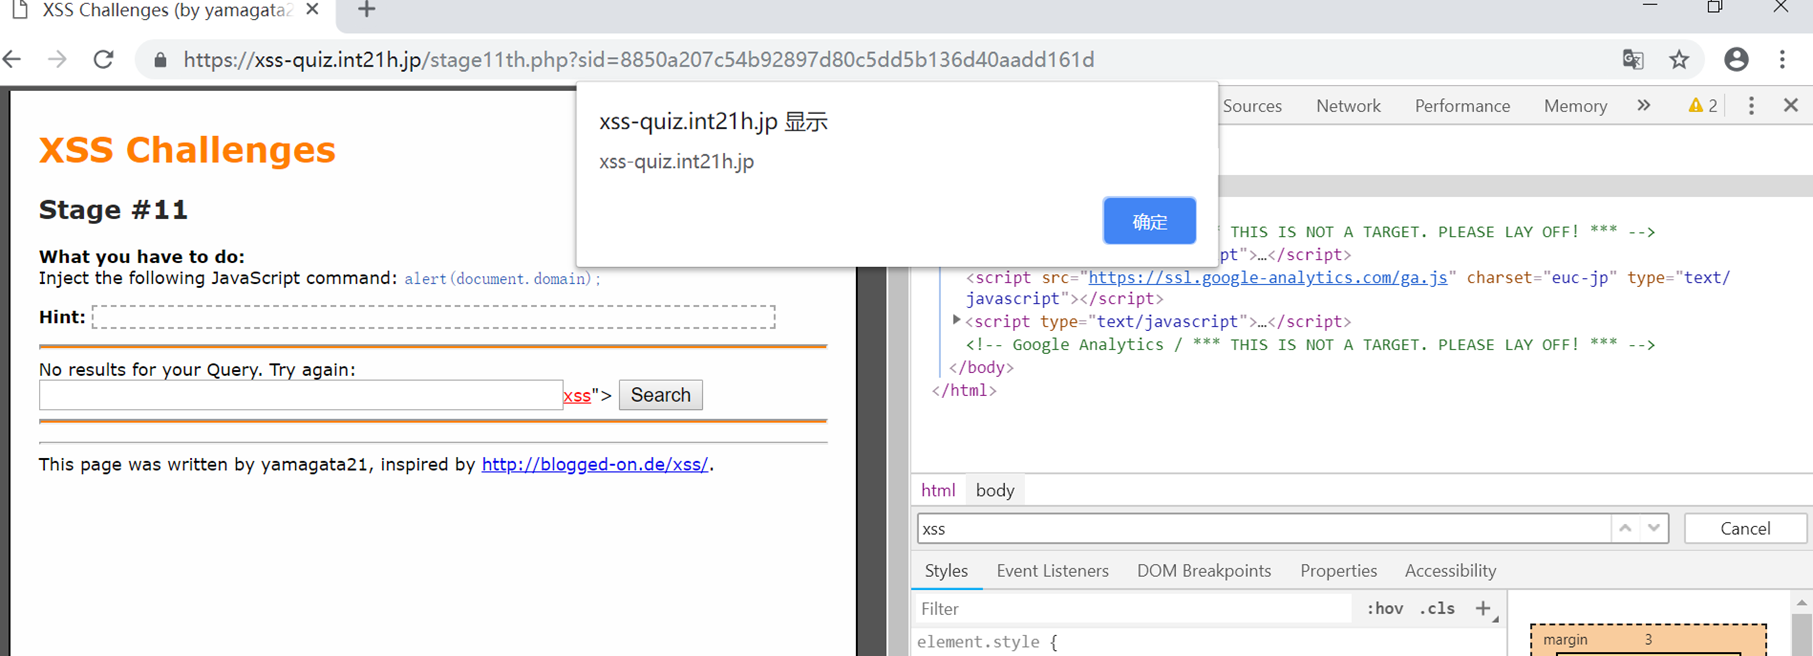Click alert(document.domain); code text
The height and width of the screenshot is (656, 1813).
[502, 279]
